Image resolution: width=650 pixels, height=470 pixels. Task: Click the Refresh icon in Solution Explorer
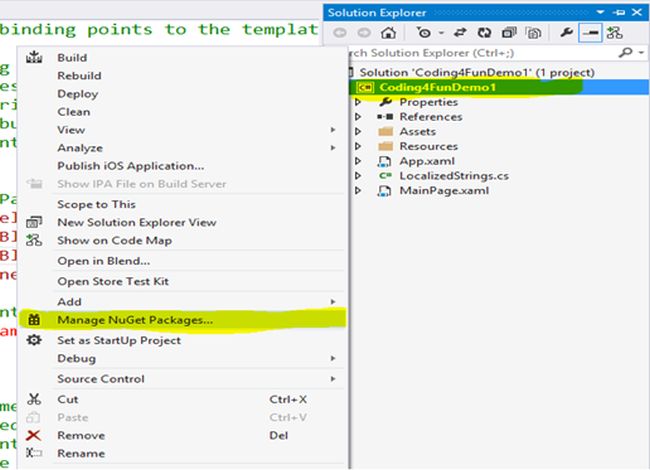[484, 33]
